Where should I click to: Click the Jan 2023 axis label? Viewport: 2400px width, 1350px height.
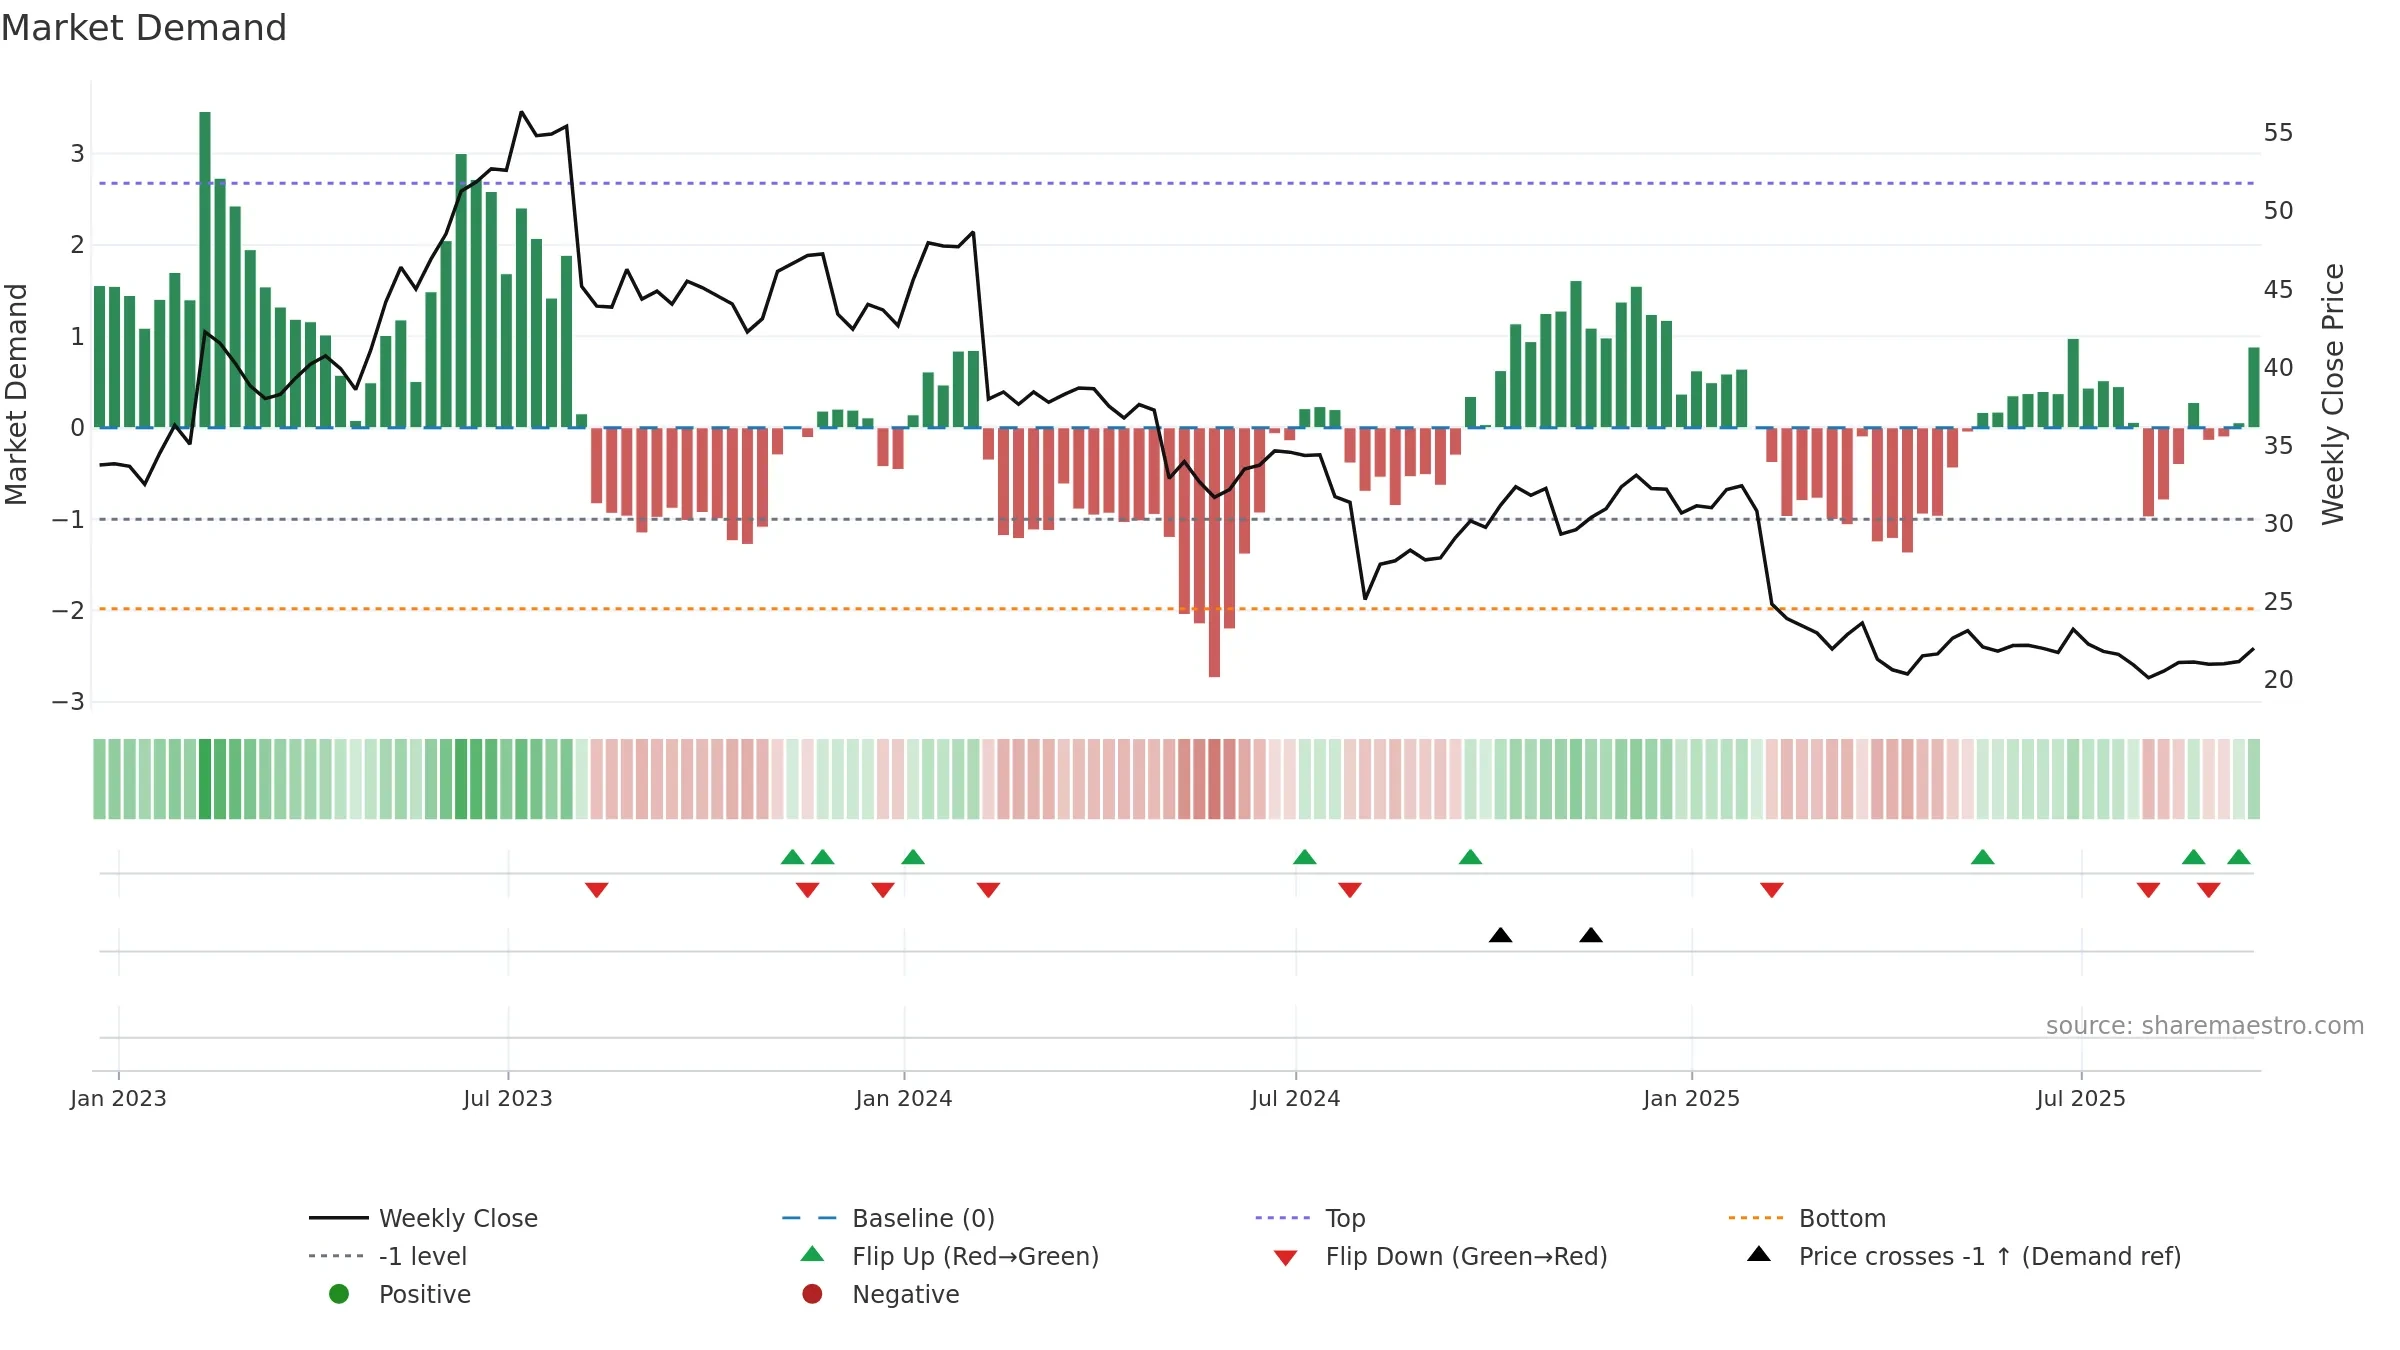click(118, 1098)
